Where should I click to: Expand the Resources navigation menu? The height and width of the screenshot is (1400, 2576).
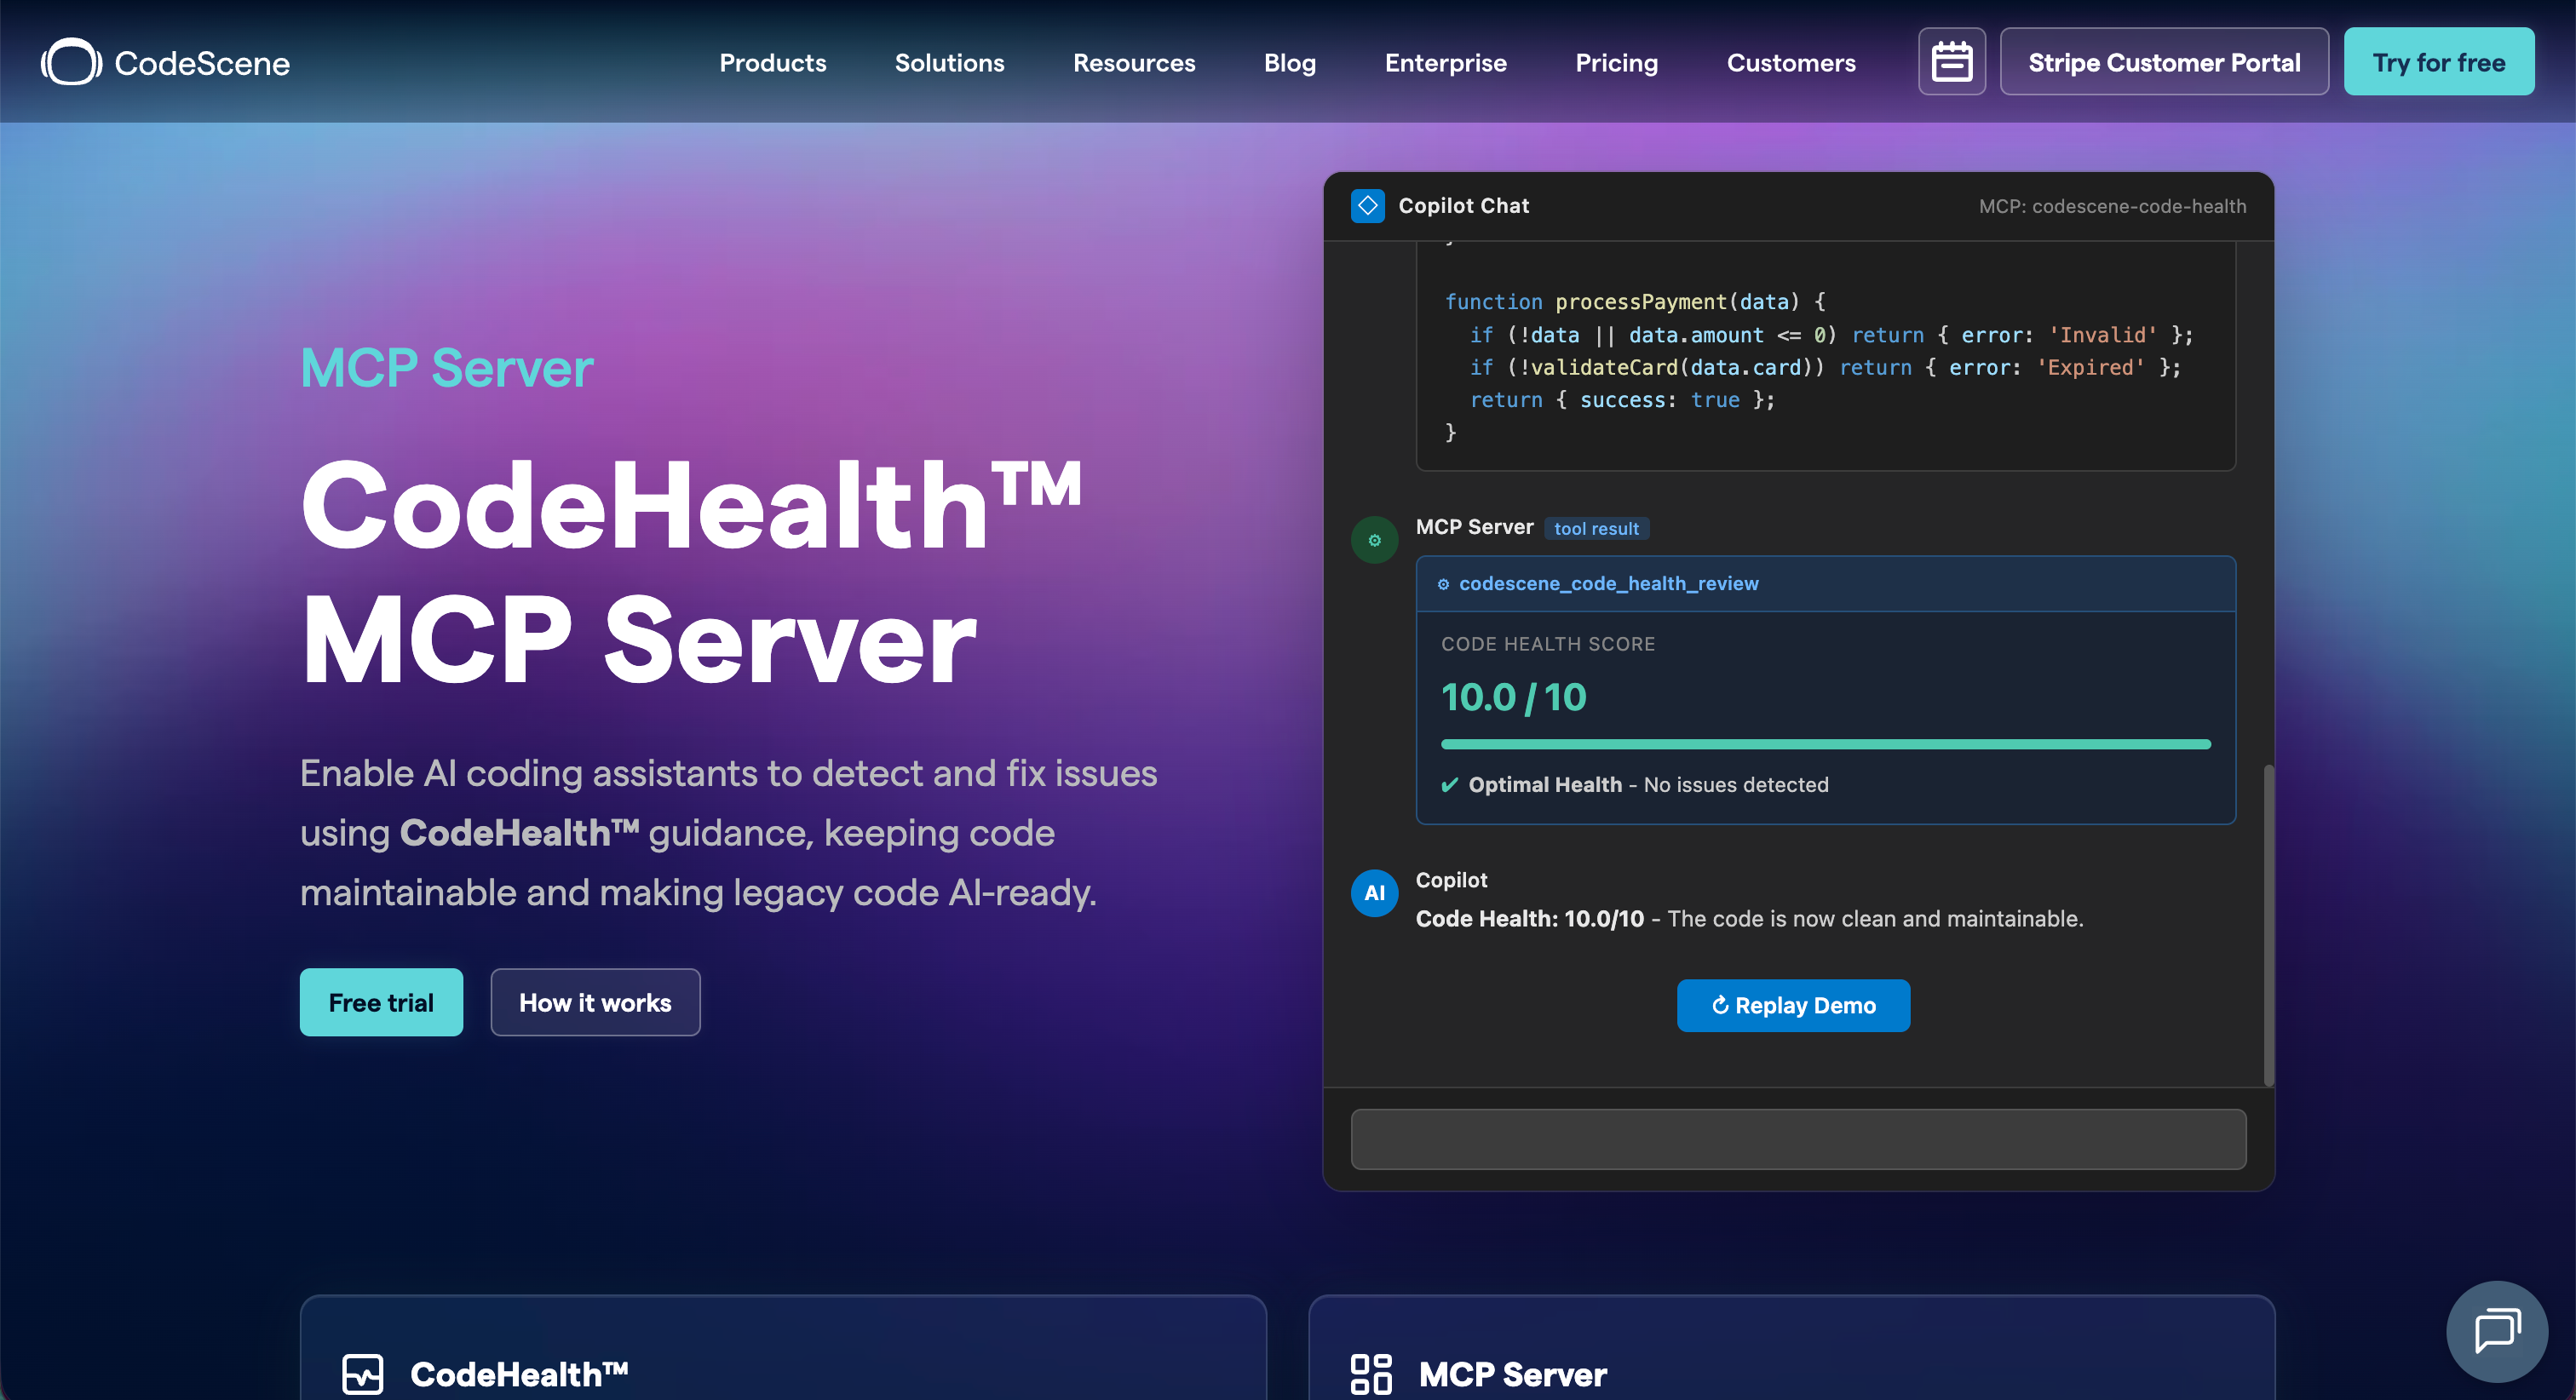pos(1133,62)
